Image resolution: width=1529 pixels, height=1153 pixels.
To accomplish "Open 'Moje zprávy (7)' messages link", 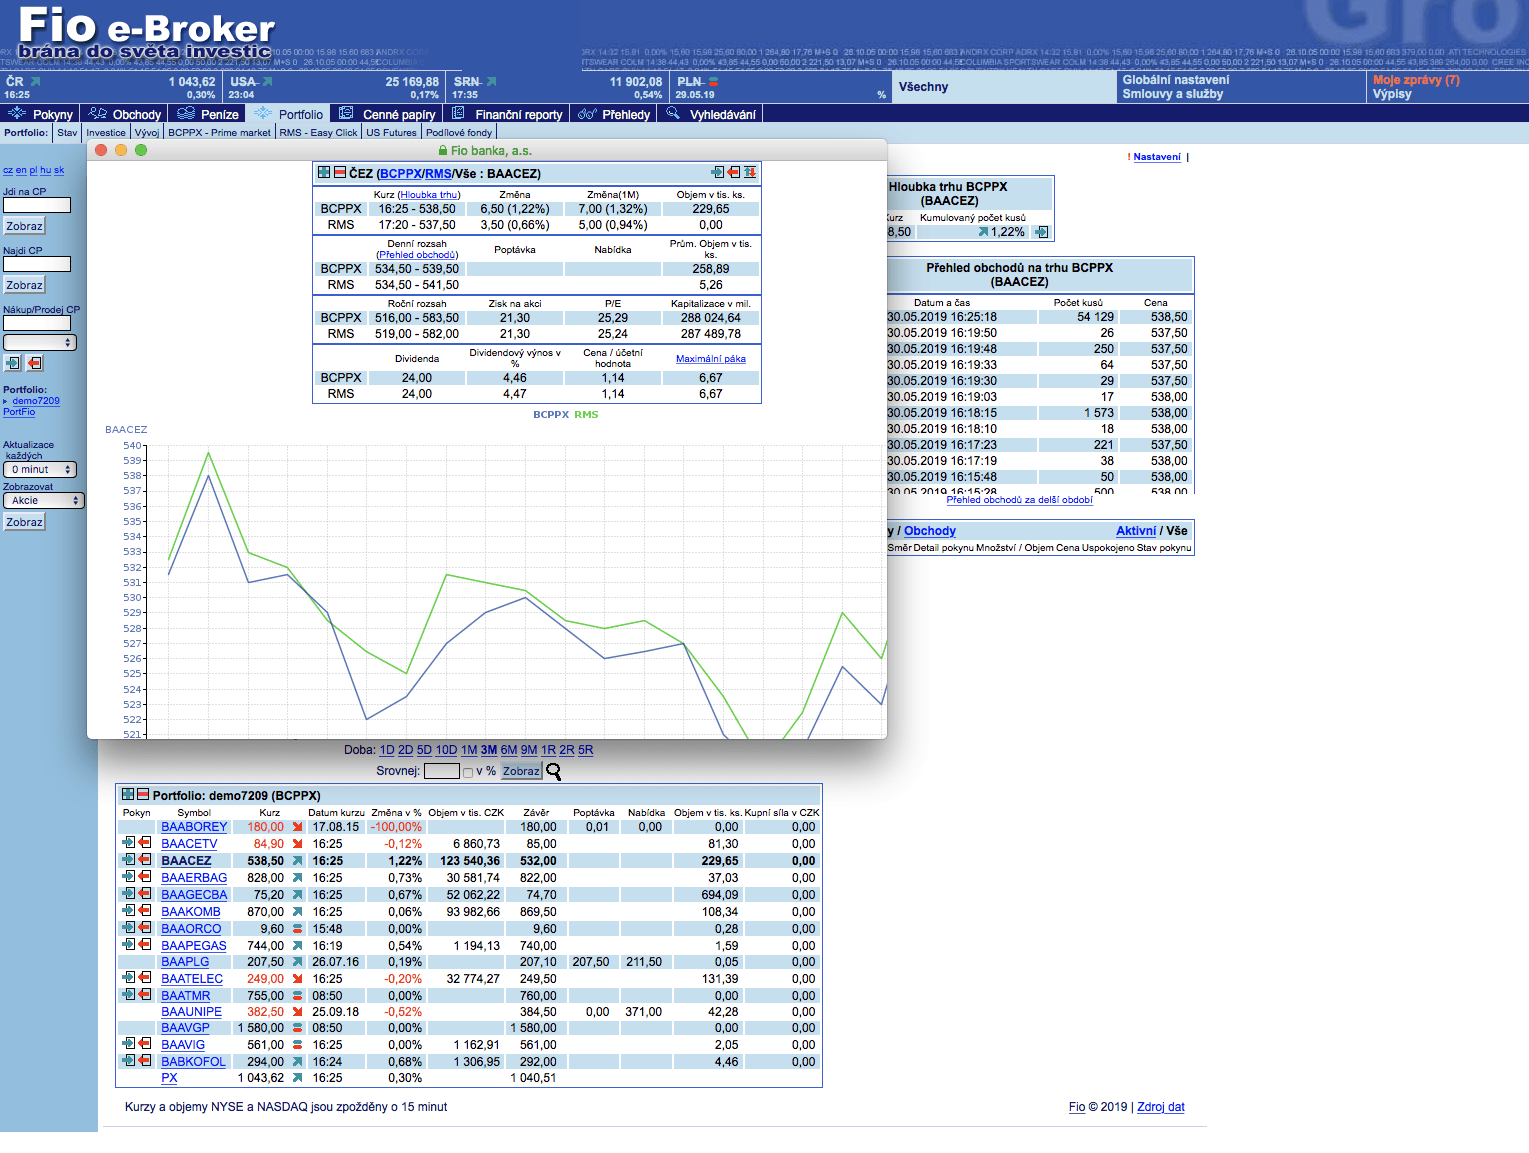I will (x=1416, y=80).
